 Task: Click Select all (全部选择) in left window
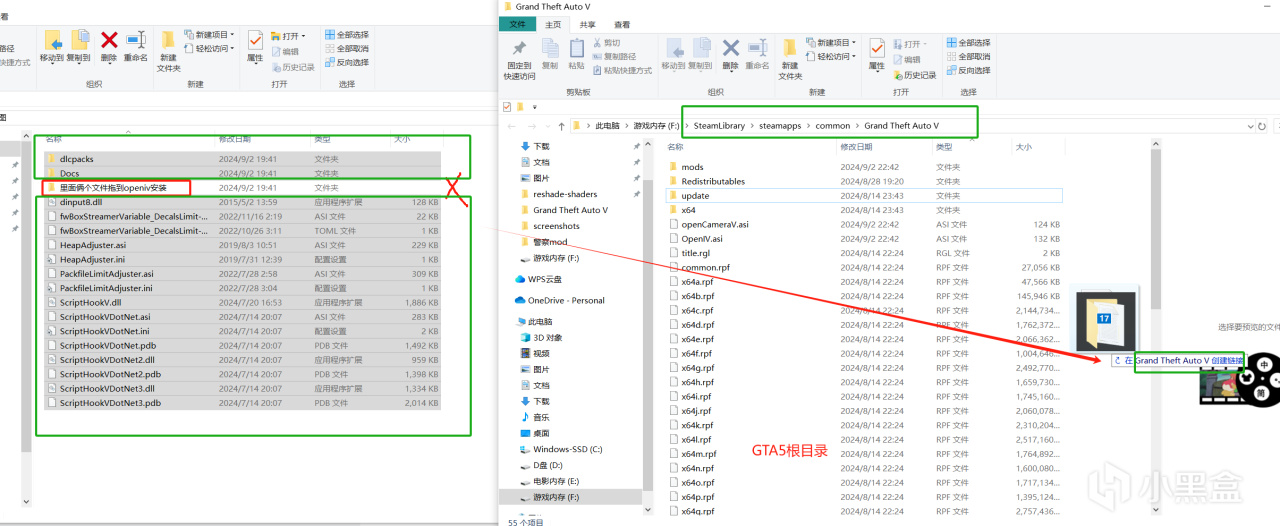click(x=346, y=34)
